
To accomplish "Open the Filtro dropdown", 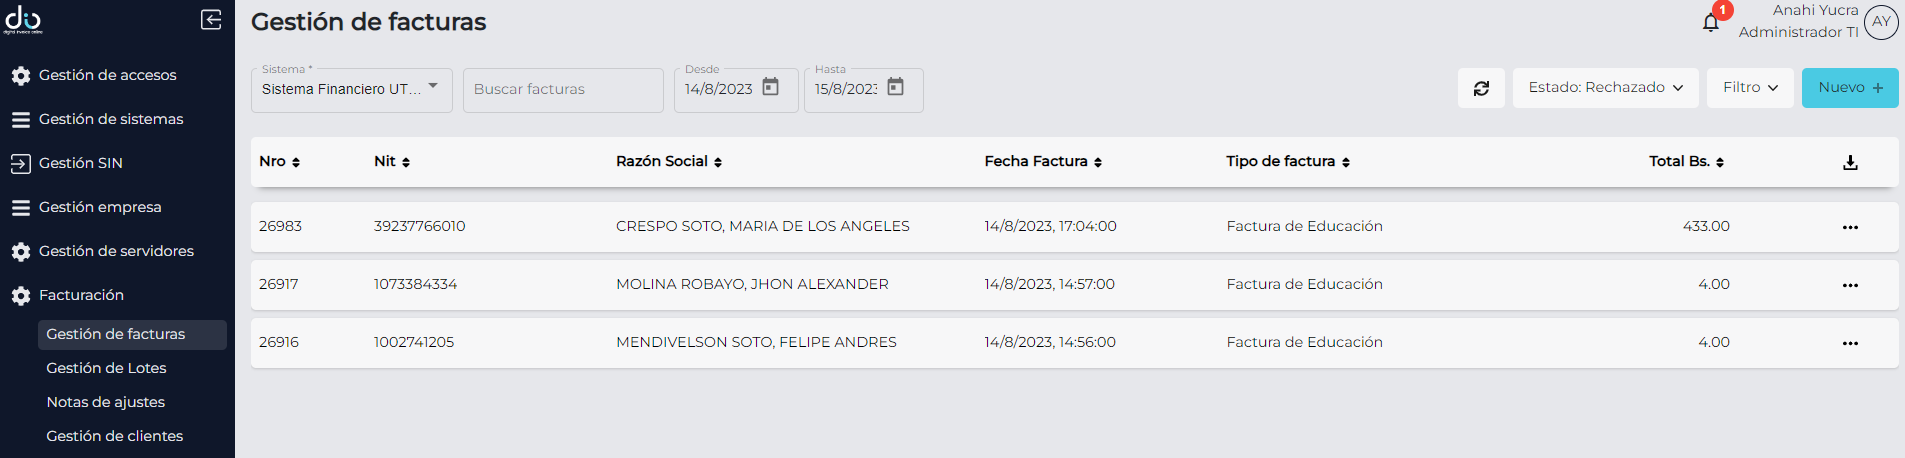I will (x=1750, y=88).
